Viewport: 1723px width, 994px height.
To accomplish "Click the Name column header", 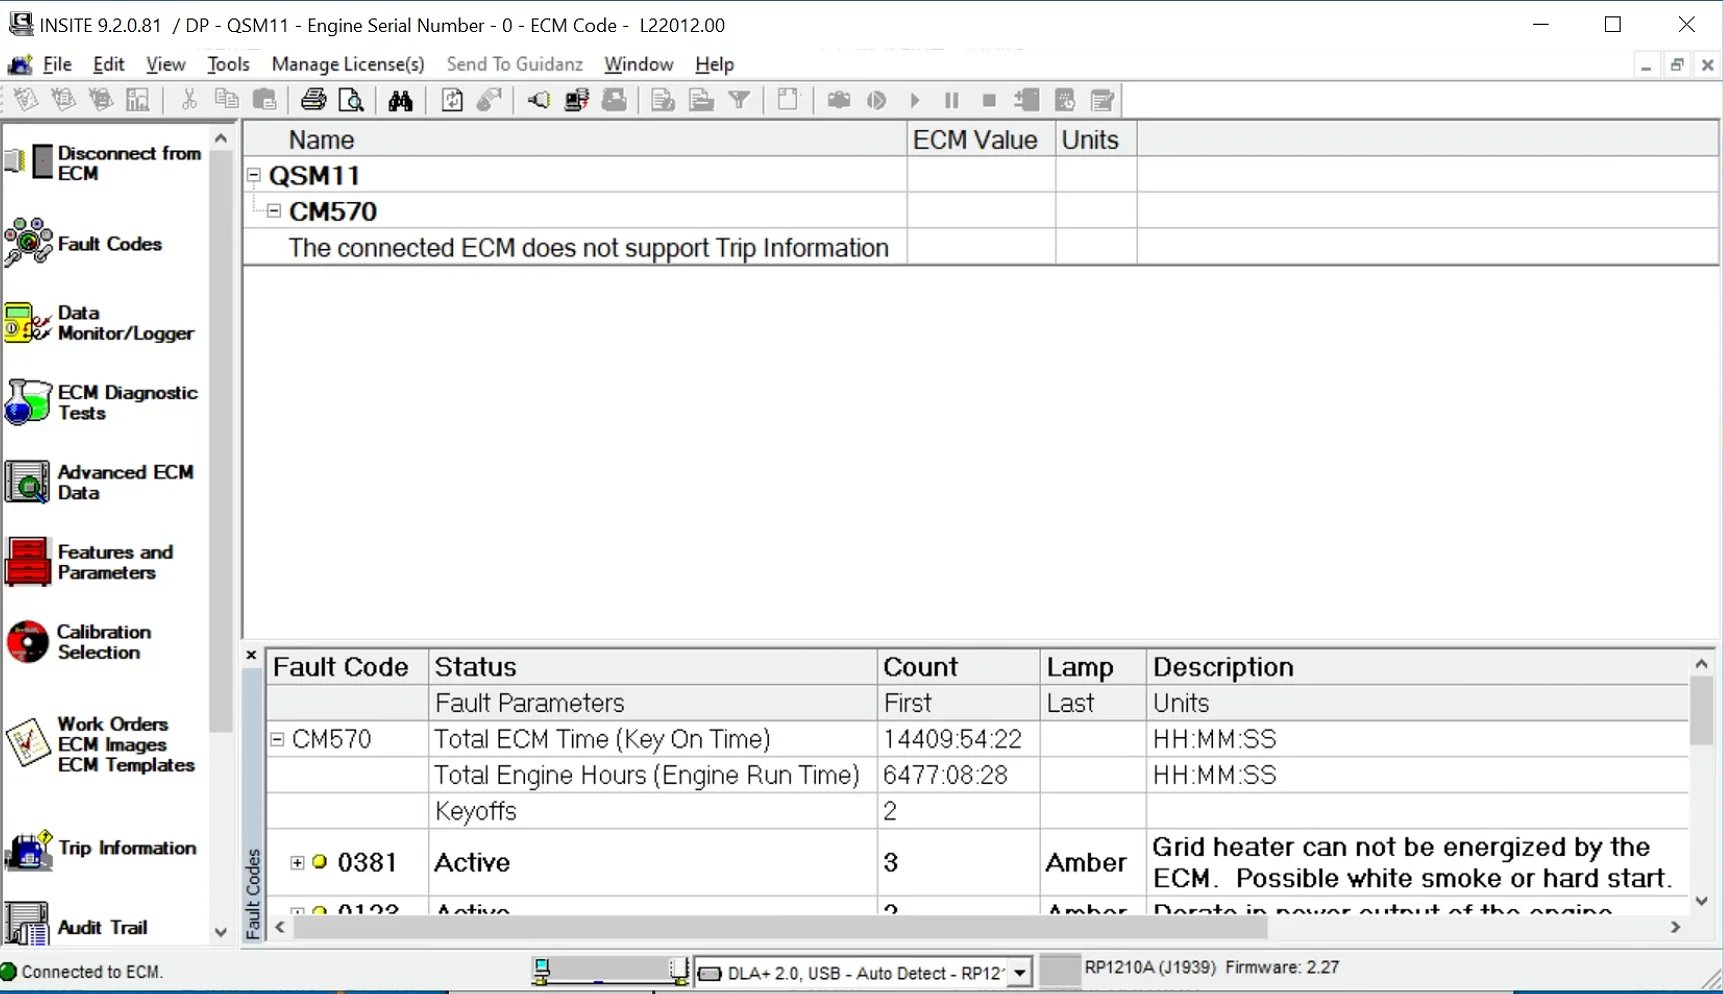I will pyautogui.click(x=575, y=140).
